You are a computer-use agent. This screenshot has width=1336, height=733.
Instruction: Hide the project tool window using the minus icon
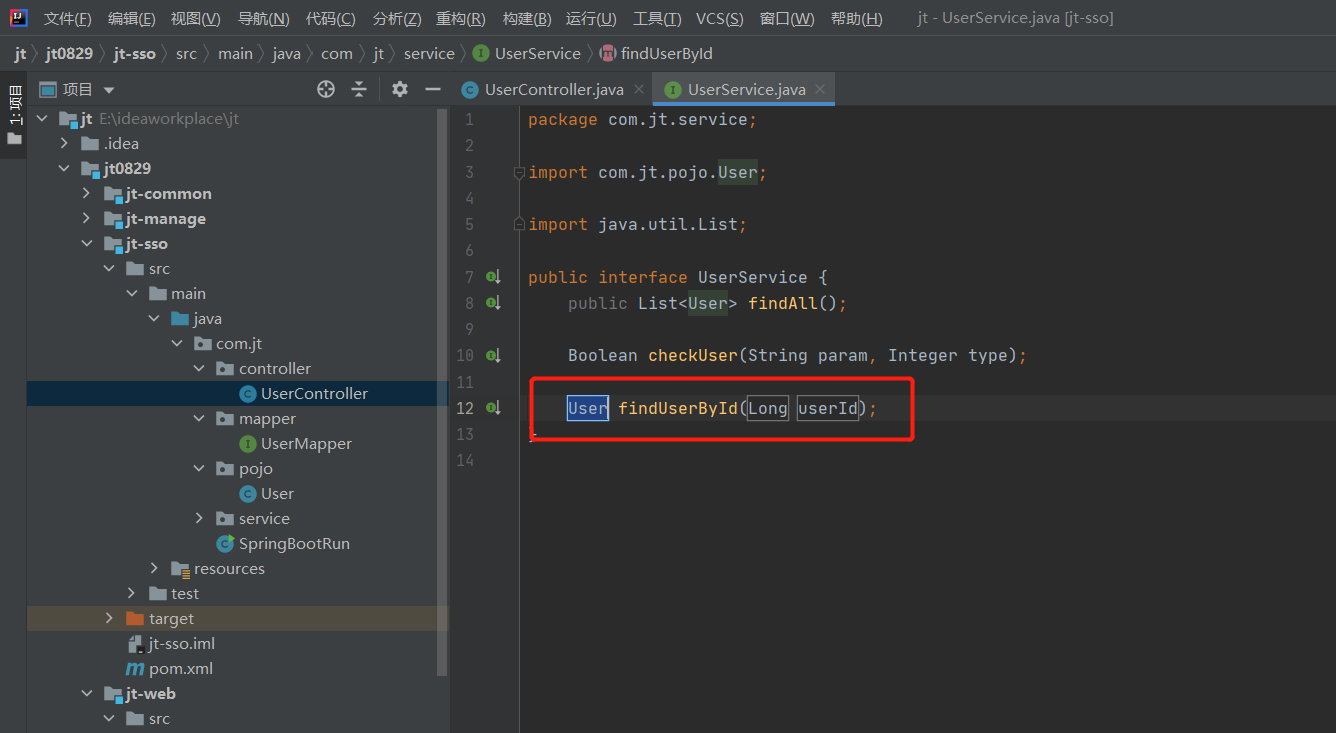433,89
